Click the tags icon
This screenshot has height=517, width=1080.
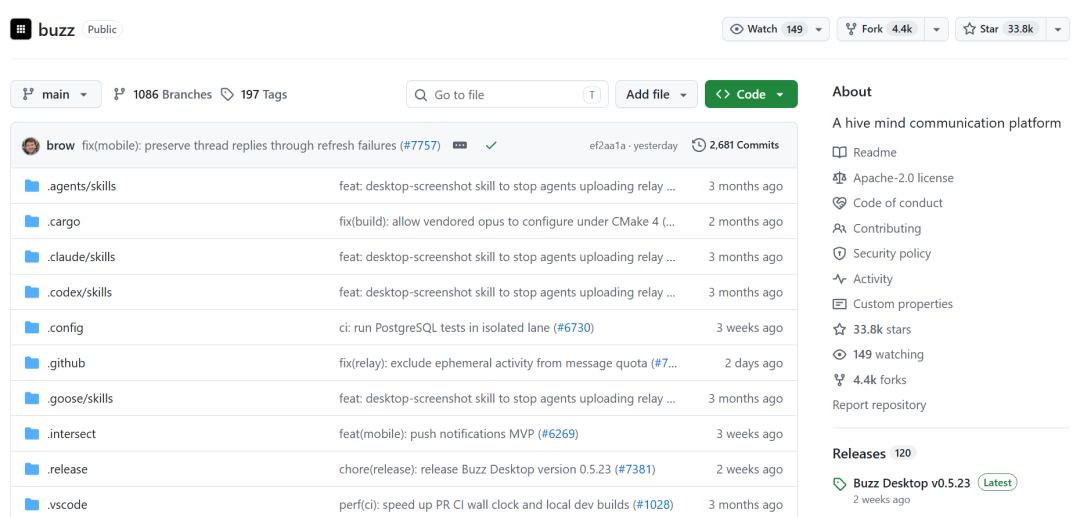point(227,94)
